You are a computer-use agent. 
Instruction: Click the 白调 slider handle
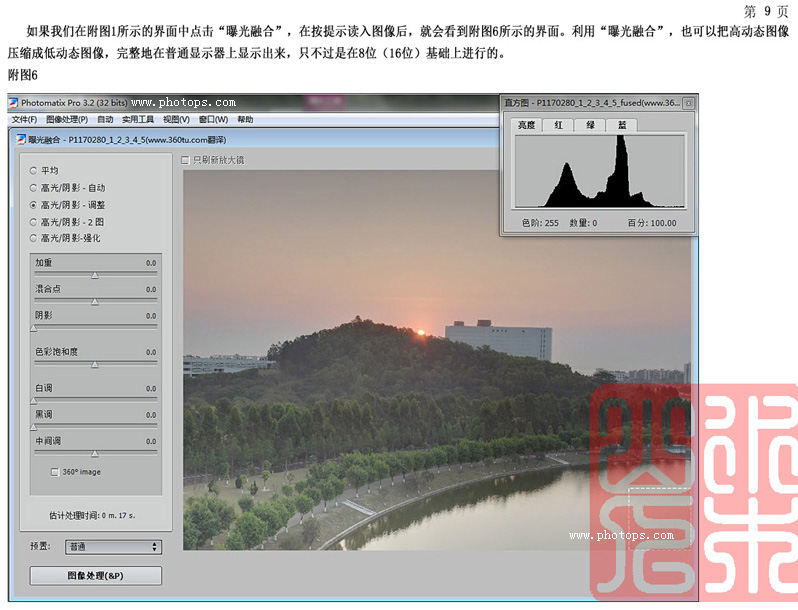pos(34,401)
